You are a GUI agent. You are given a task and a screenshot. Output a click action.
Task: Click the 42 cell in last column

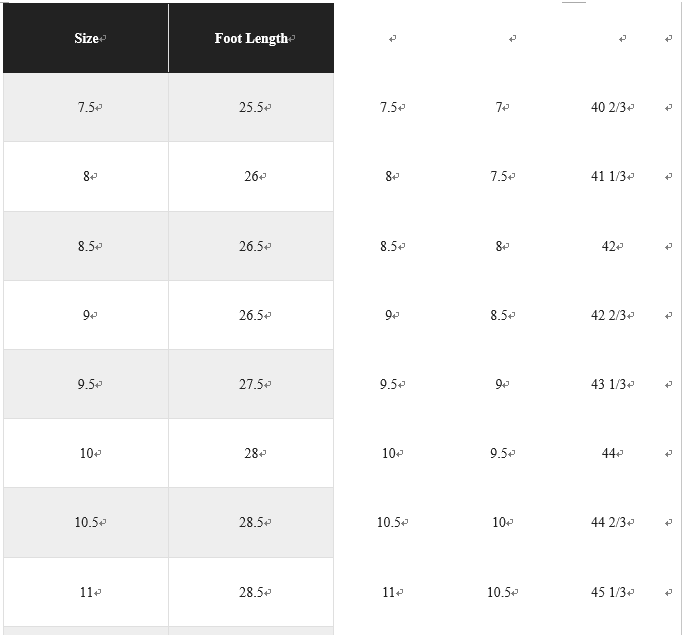[x=608, y=246]
